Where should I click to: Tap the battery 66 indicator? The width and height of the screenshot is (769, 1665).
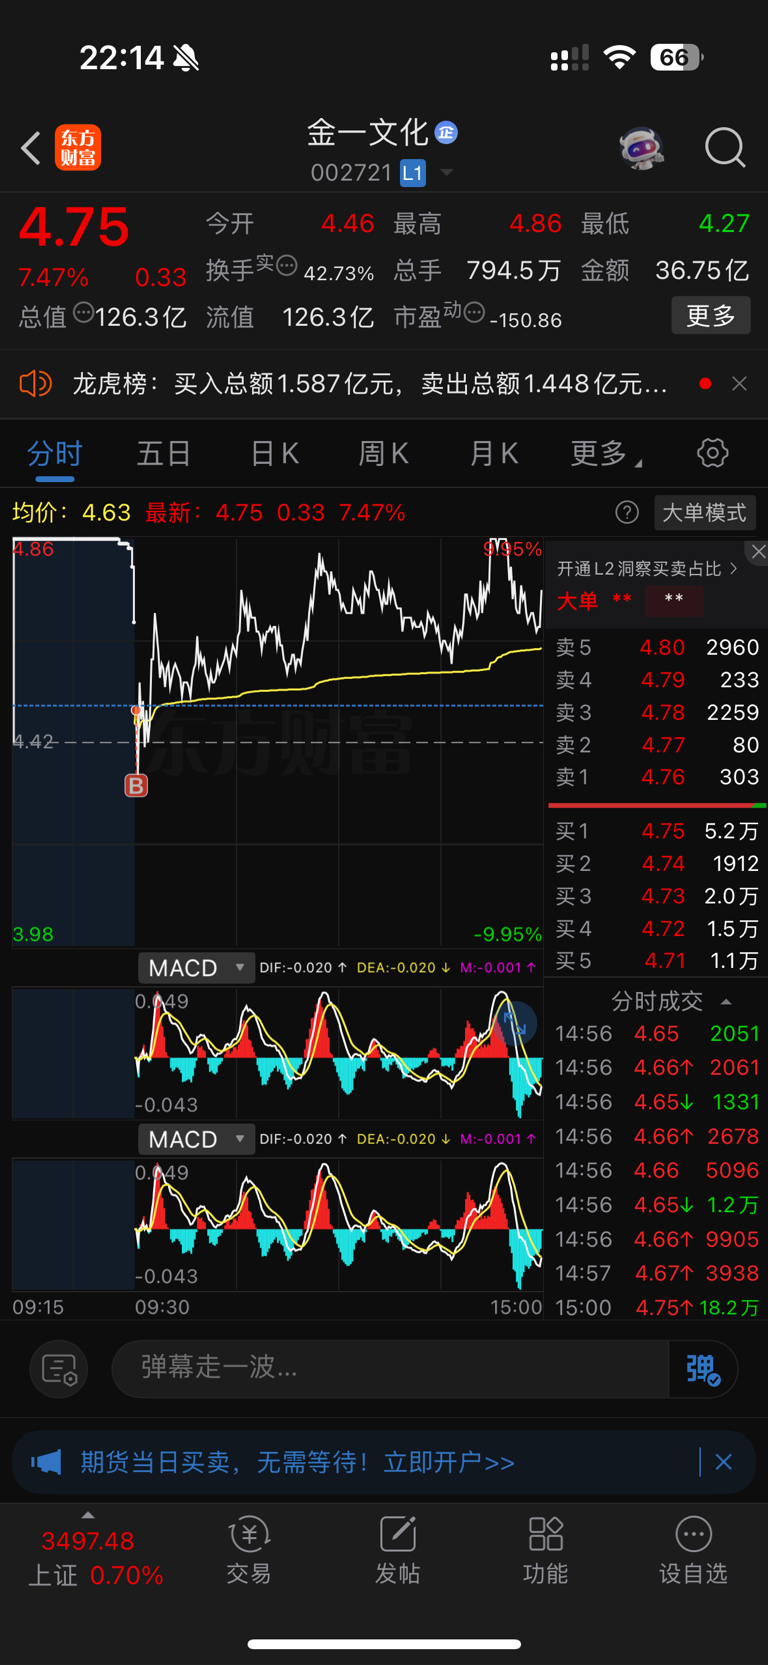(x=677, y=57)
